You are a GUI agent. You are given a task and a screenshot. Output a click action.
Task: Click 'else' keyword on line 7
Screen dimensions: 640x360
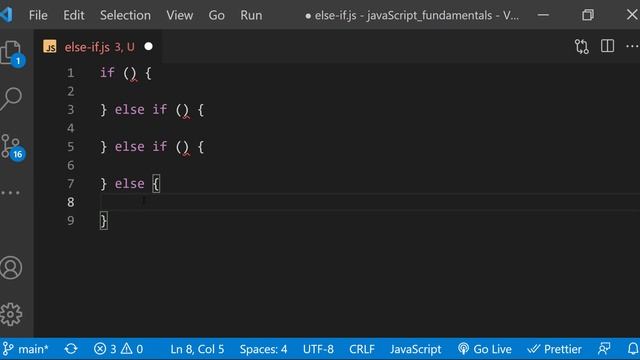tap(129, 184)
